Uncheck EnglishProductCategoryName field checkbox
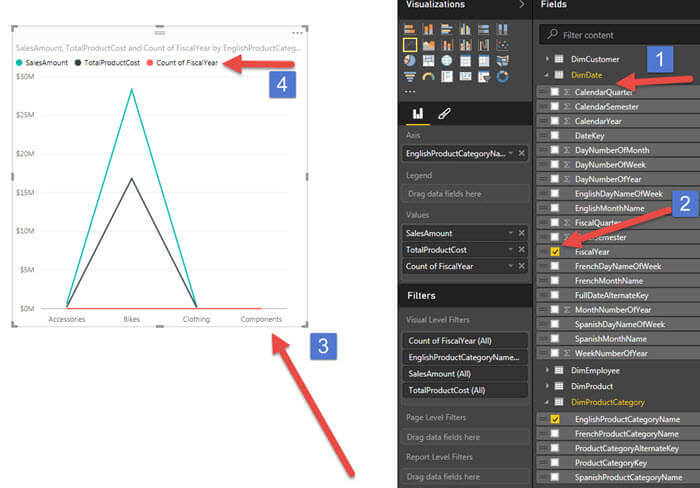Viewport: 700px width, 488px height. tap(555, 419)
